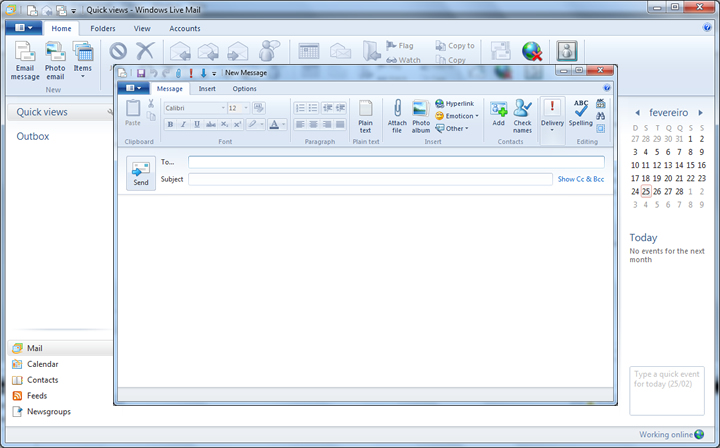Open the Calibri font name dropdown

click(x=223, y=108)
